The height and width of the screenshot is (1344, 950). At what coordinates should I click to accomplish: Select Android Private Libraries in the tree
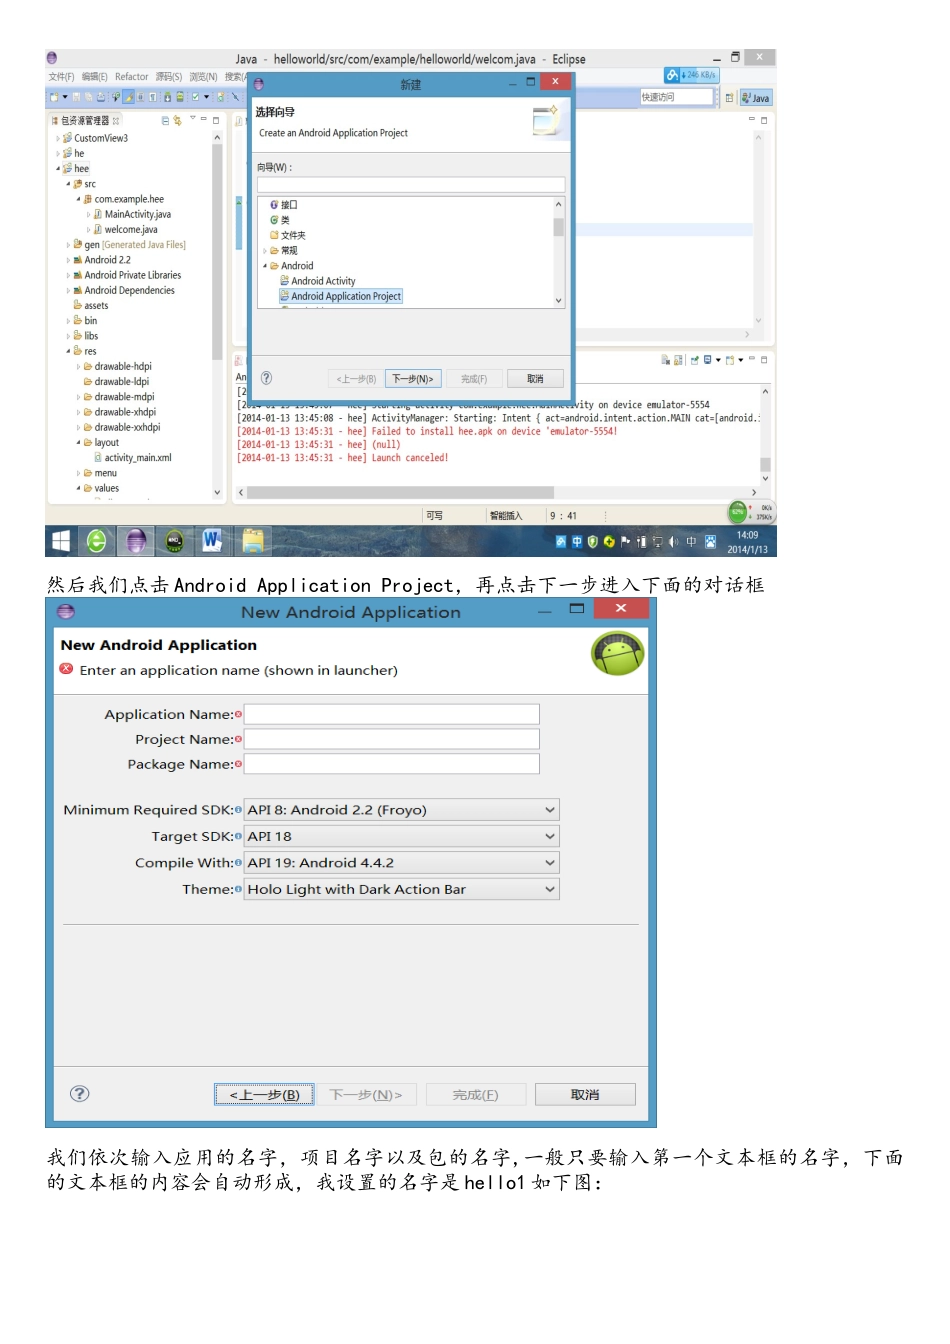[127, 275]
